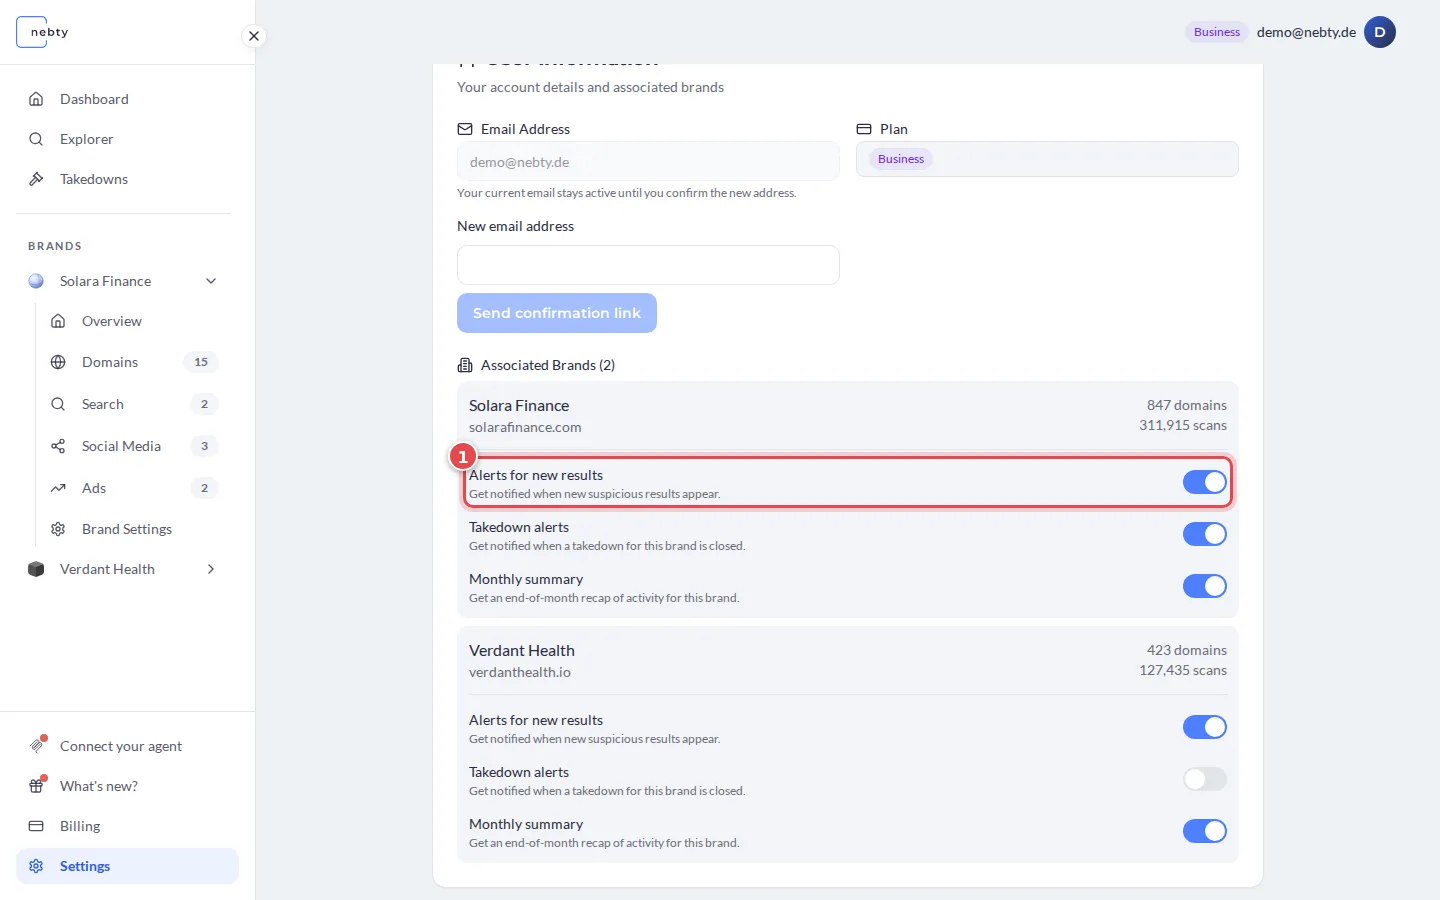
Task: Click the nebty logo
Action: (43, 32)
